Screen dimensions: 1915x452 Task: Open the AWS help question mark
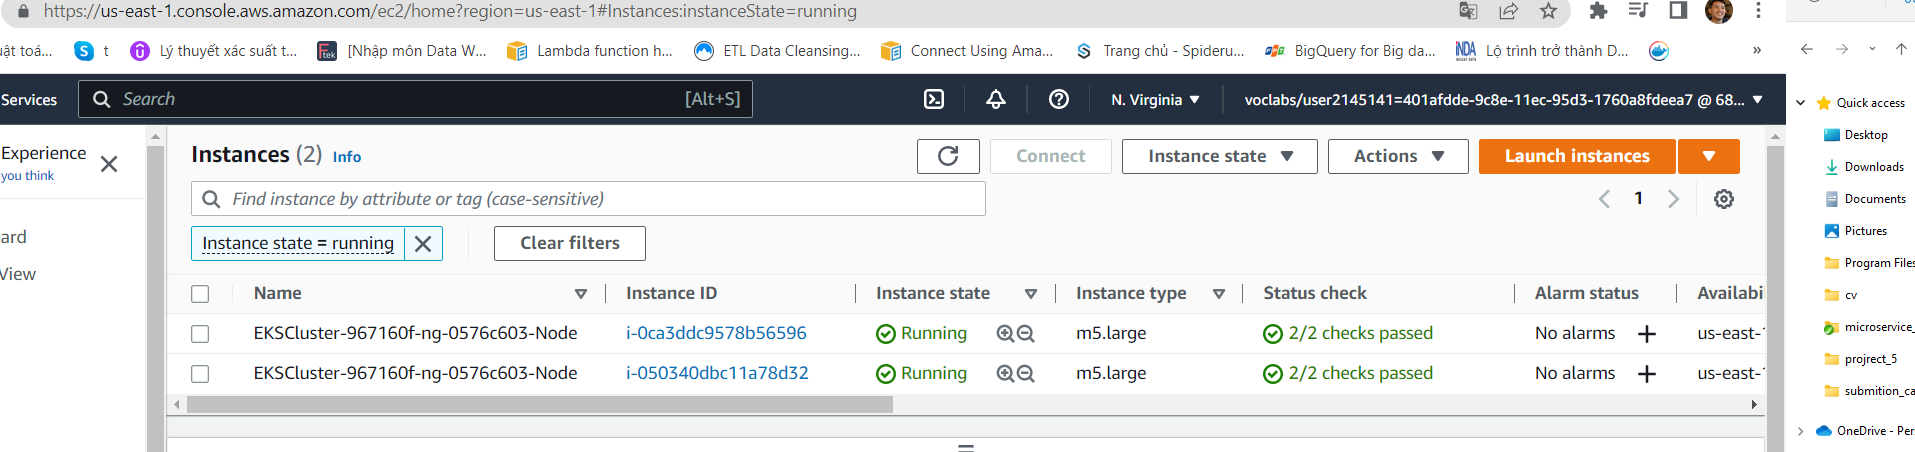pyautogui.click(x=1059, y=99)
